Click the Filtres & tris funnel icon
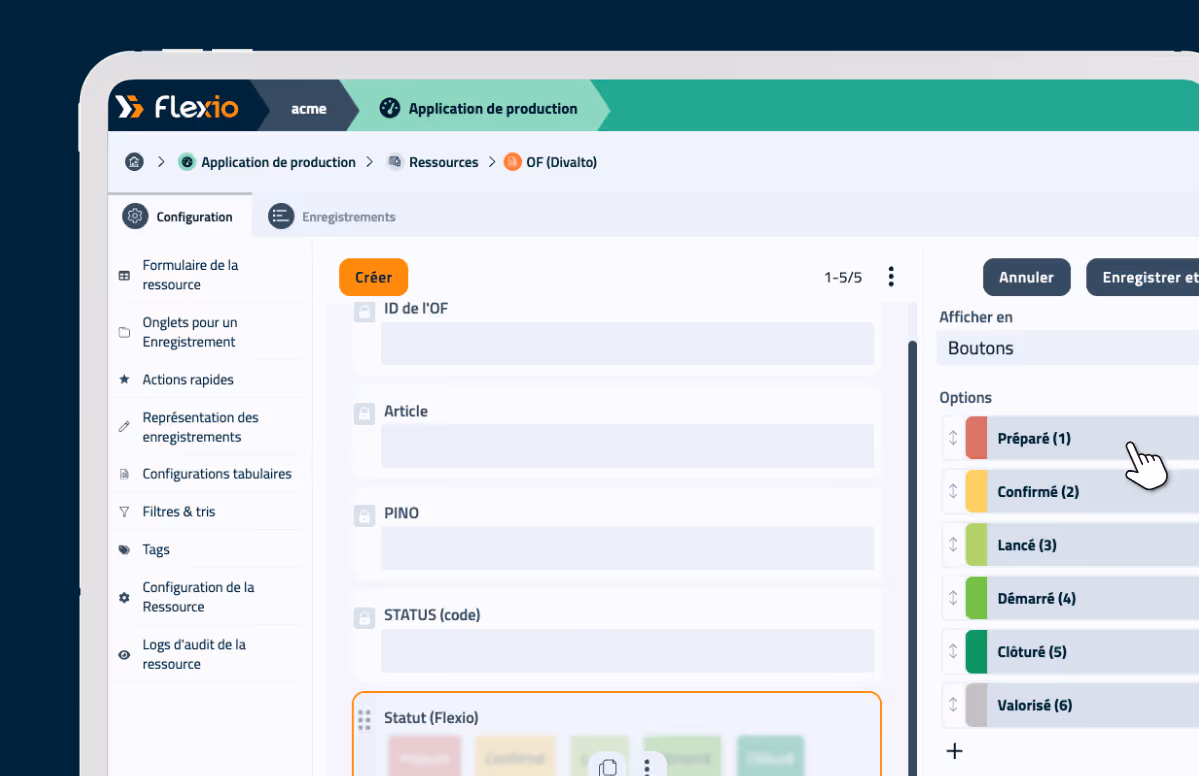The height and width of the screenshot is (776, 1199). pos(124,511)
